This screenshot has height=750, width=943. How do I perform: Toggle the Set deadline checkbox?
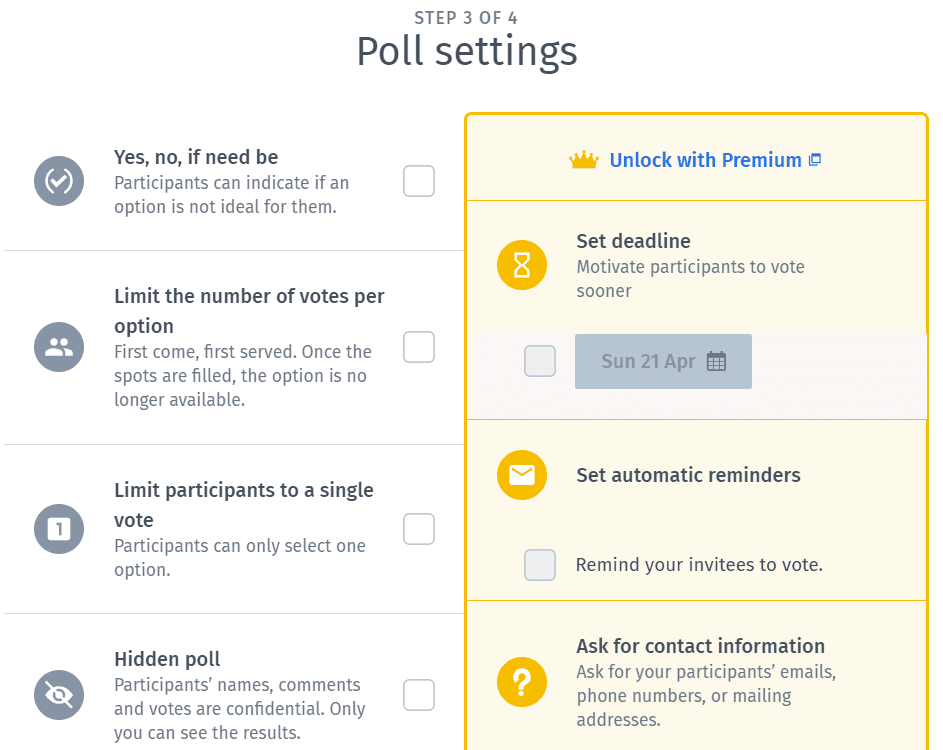click(x=540, y=361)
